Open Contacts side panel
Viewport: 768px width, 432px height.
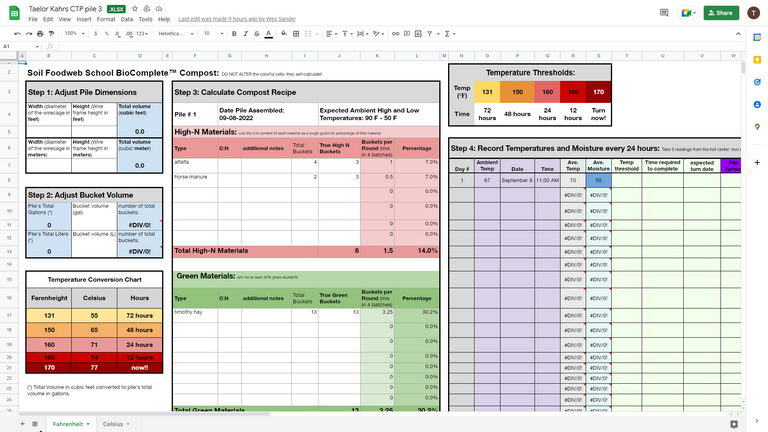coord(757,104)
